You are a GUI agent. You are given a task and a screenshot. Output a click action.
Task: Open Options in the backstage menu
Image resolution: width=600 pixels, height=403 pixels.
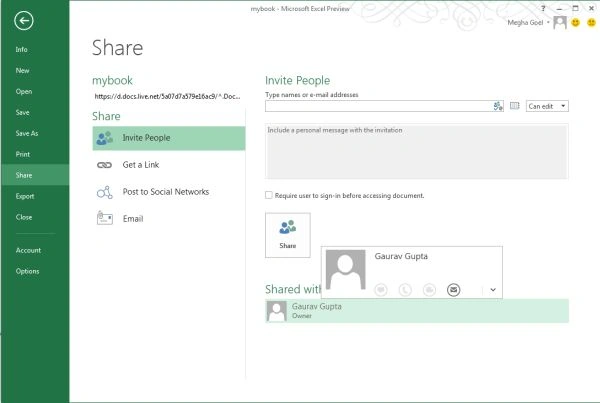[x=28, y=271]
